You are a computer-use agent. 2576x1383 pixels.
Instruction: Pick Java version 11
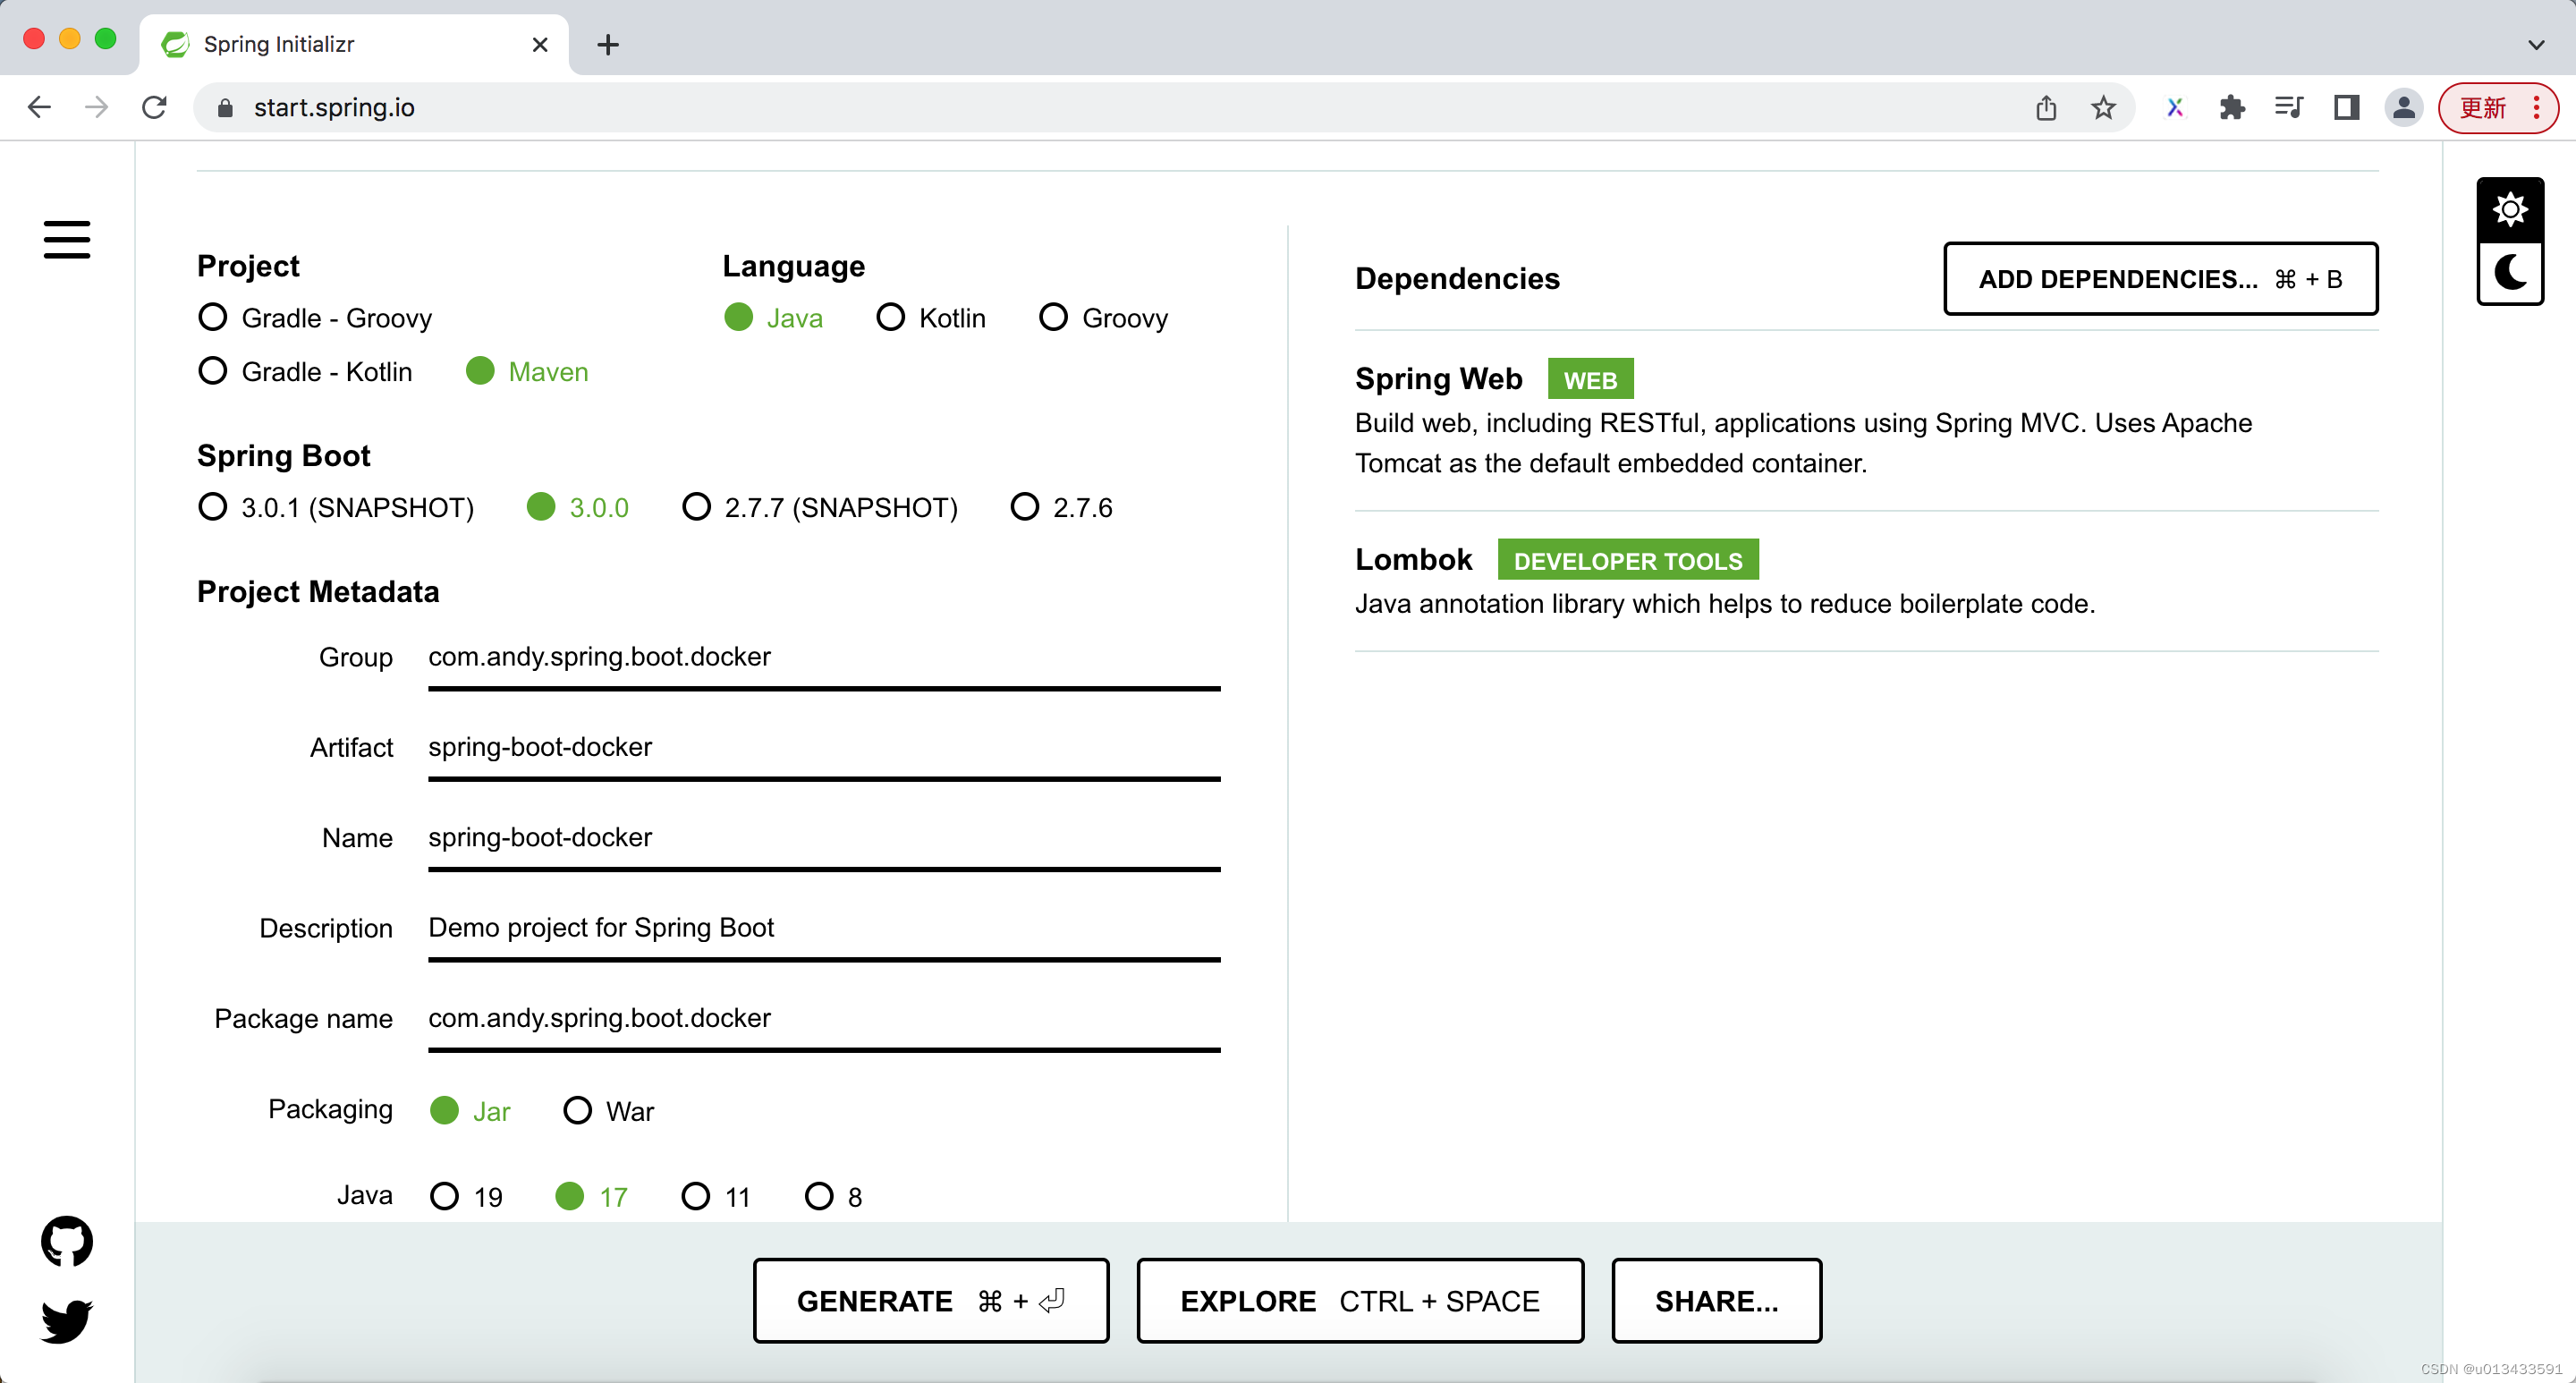coord(716,1197)
